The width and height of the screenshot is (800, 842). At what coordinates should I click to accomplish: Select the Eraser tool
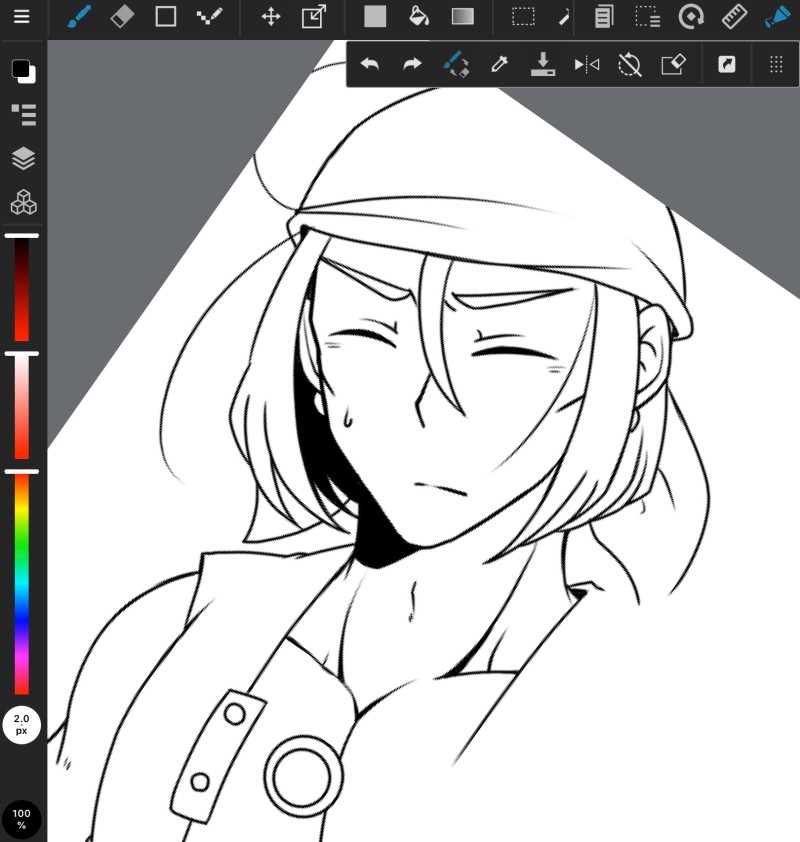tap(122, 16)
